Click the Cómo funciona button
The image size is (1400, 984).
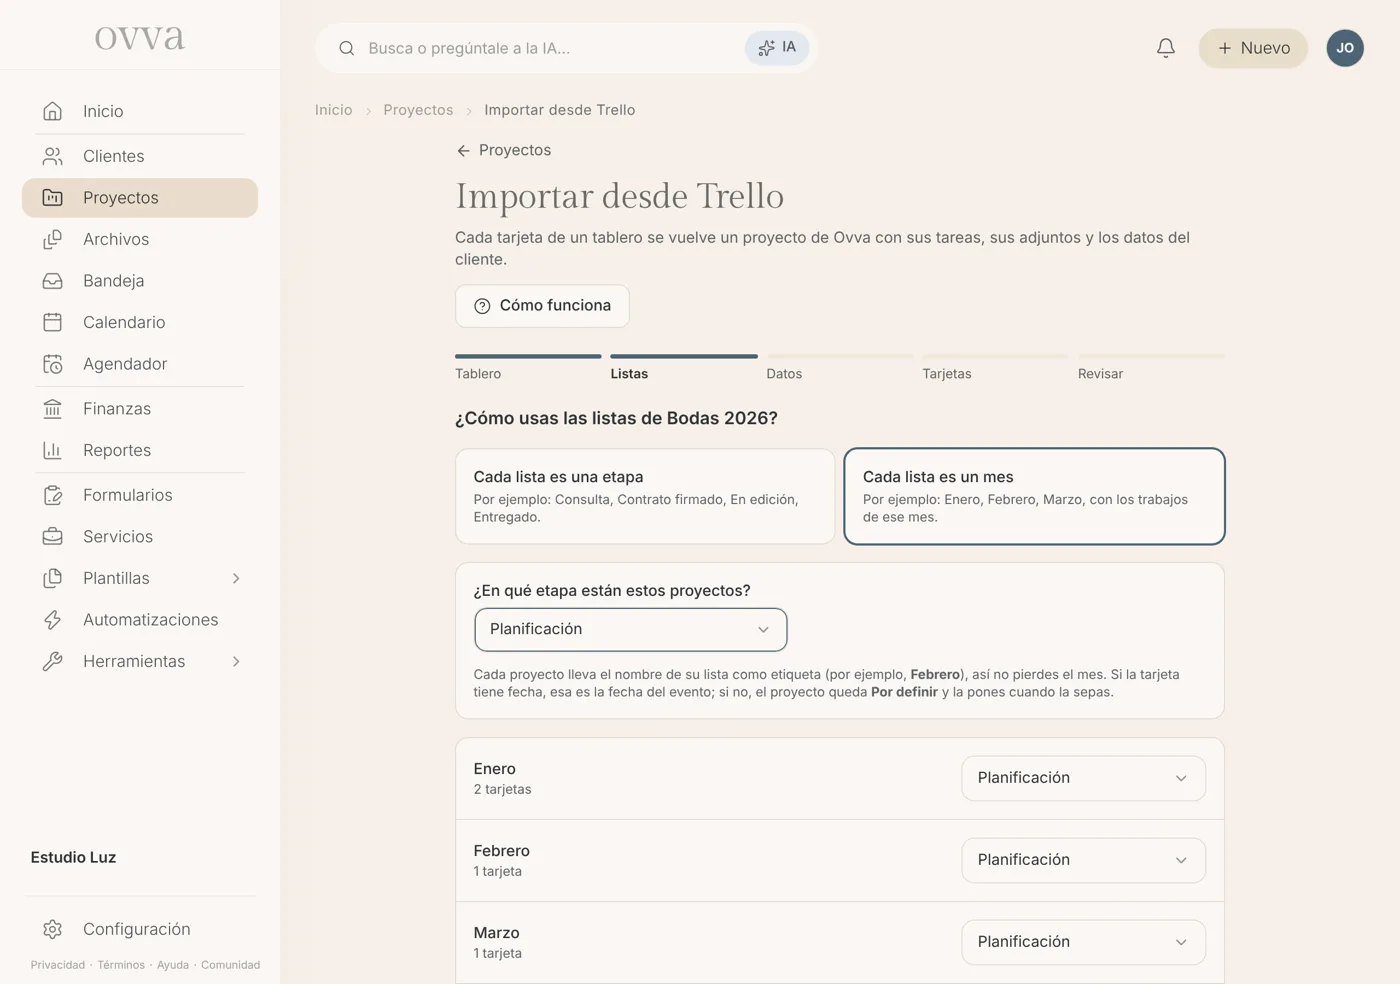542,306
